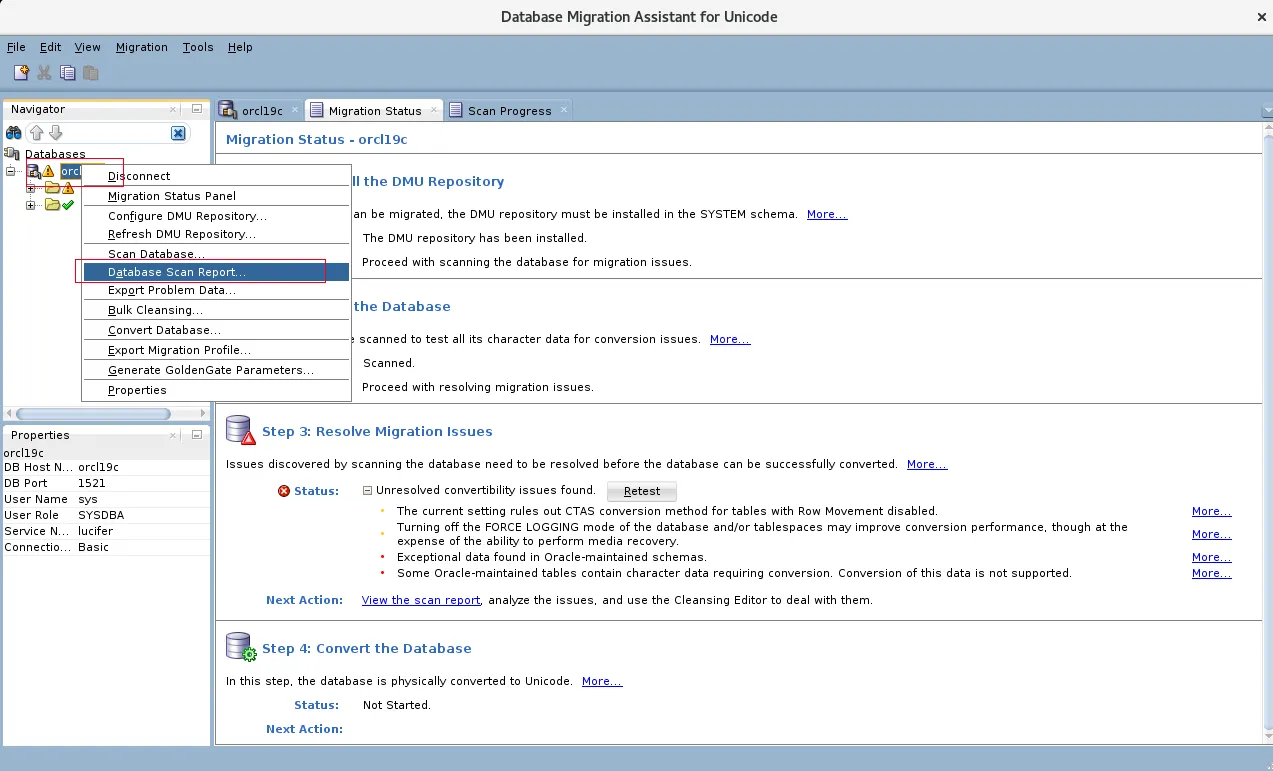Follow the View the scan report link
The image size is (1273, 771).
(x=420, y=600)
